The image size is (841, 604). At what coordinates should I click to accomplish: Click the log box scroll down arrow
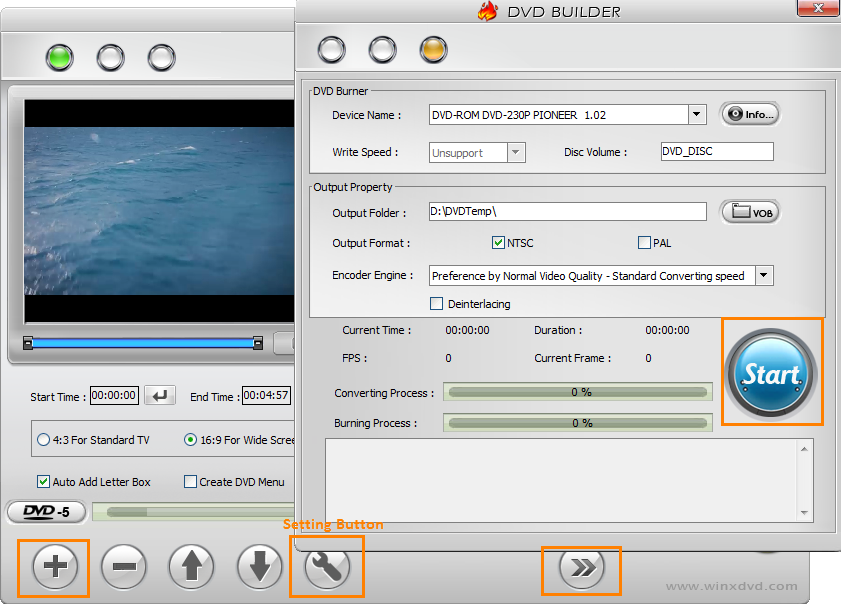click(804, 512)
